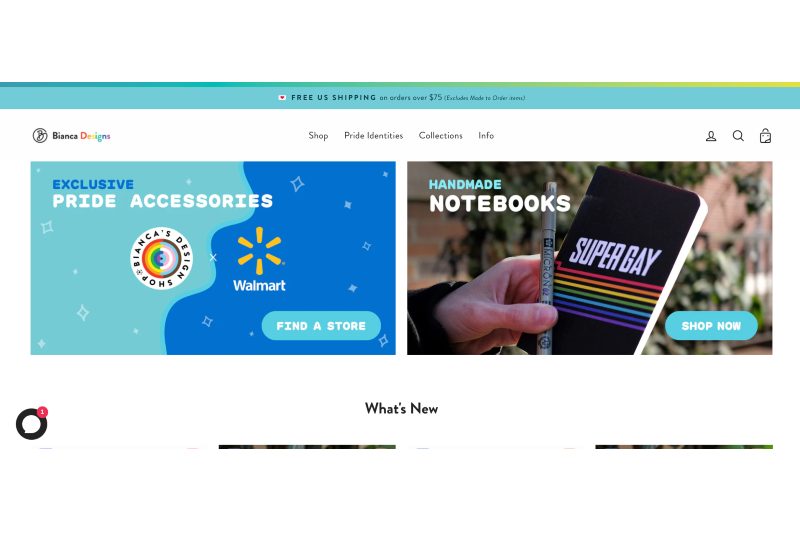Image resolution: width=800 pixels, height=533 pixels.
Task: Open the Exclusive Pride Accessories banner
Action: (x=213, y=258)
